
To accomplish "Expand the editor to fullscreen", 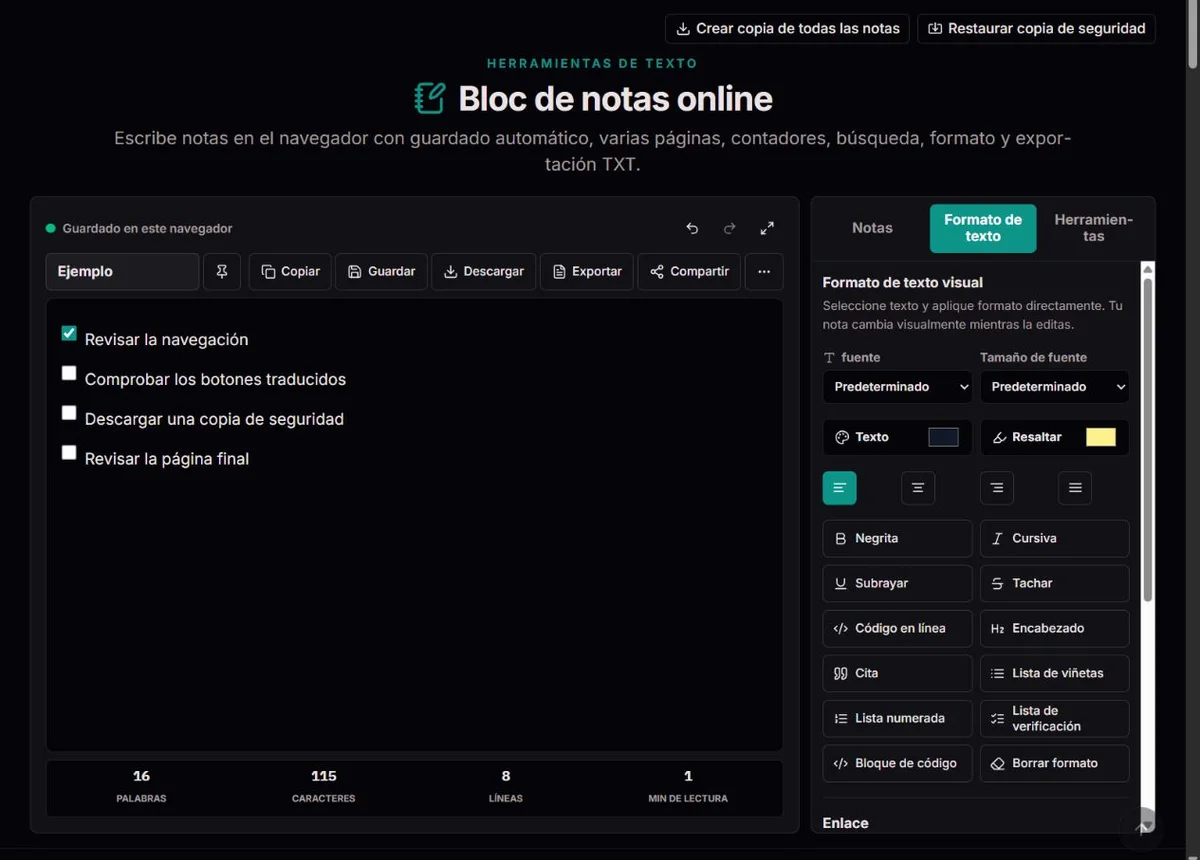I will (767, 228).
